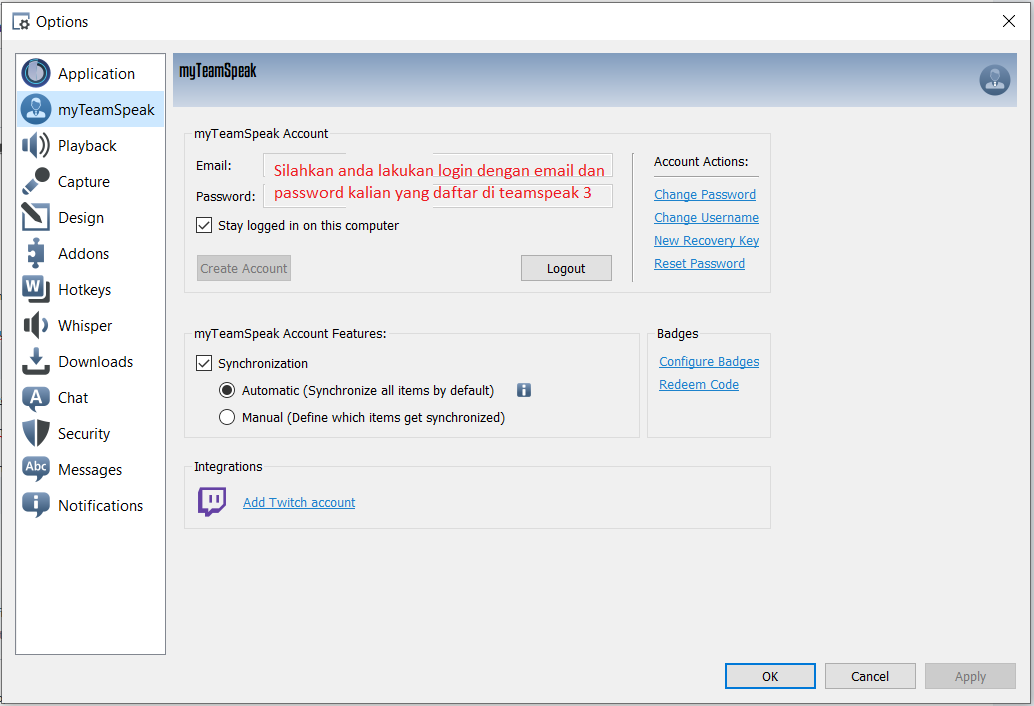Click the Create Account button
The image size is (1034, 706).
tap(243, 268)
